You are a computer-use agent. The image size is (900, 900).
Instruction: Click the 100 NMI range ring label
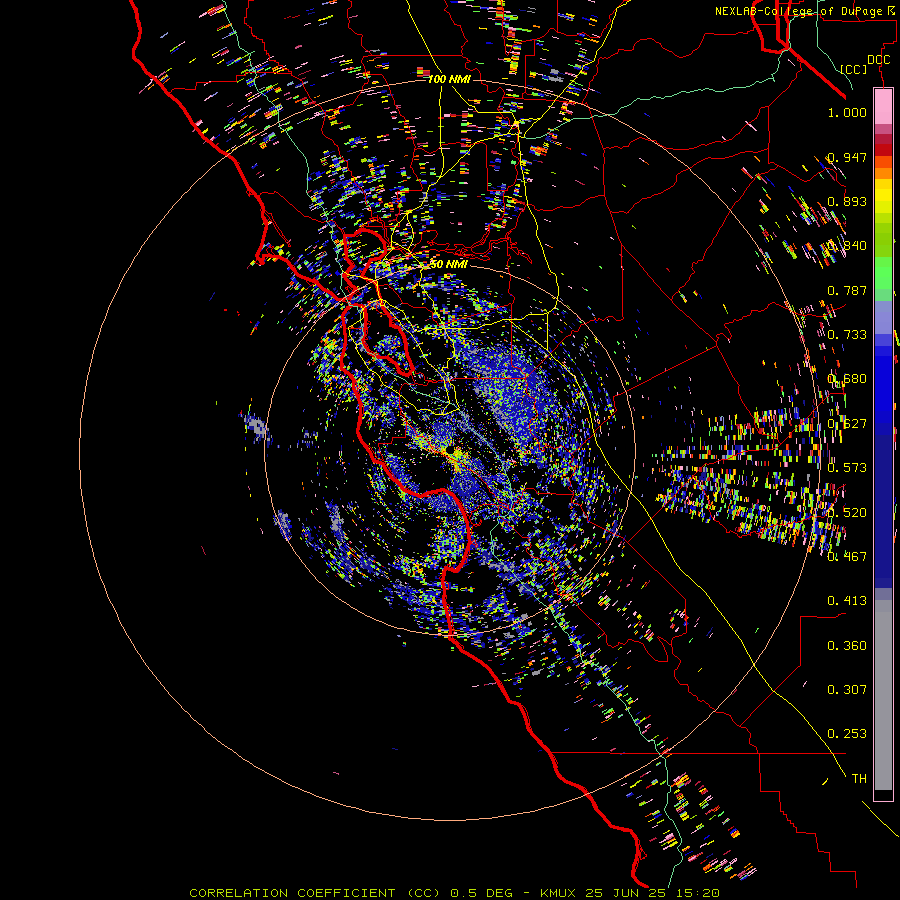(449, 79)
